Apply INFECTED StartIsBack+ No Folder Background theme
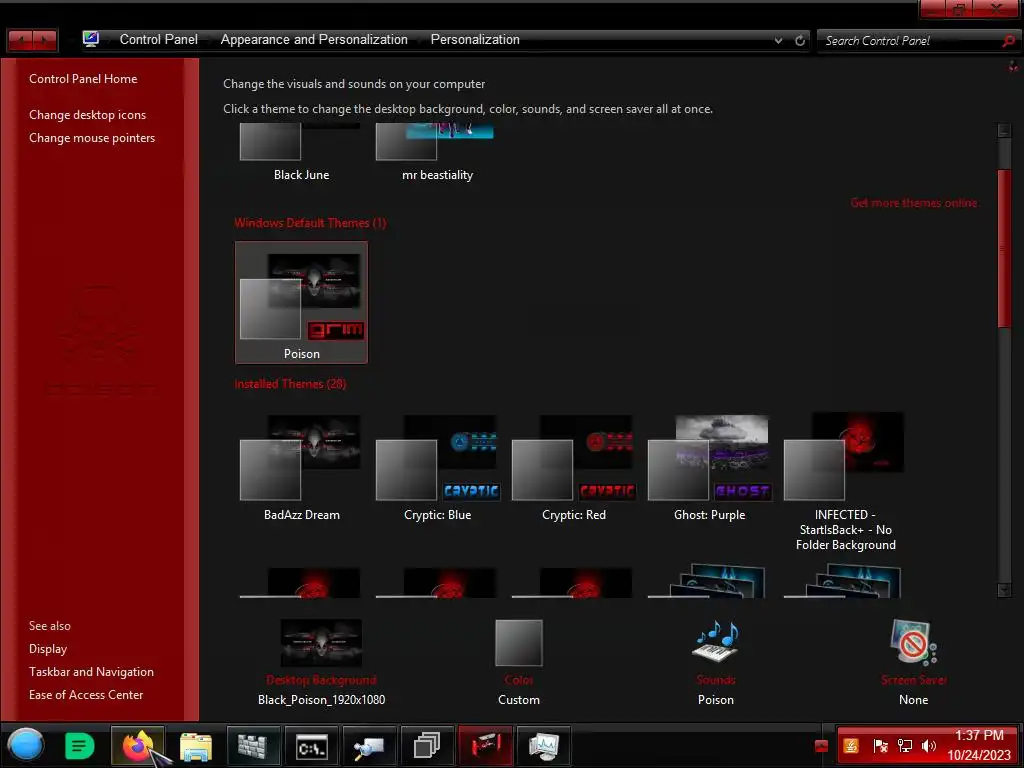 coord(845,482)
